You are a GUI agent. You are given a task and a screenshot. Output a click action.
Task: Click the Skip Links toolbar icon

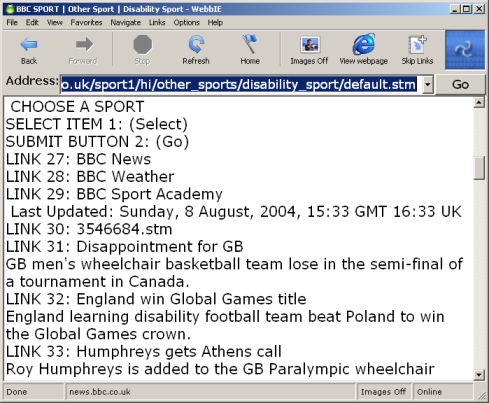click(x=417, y=44)
